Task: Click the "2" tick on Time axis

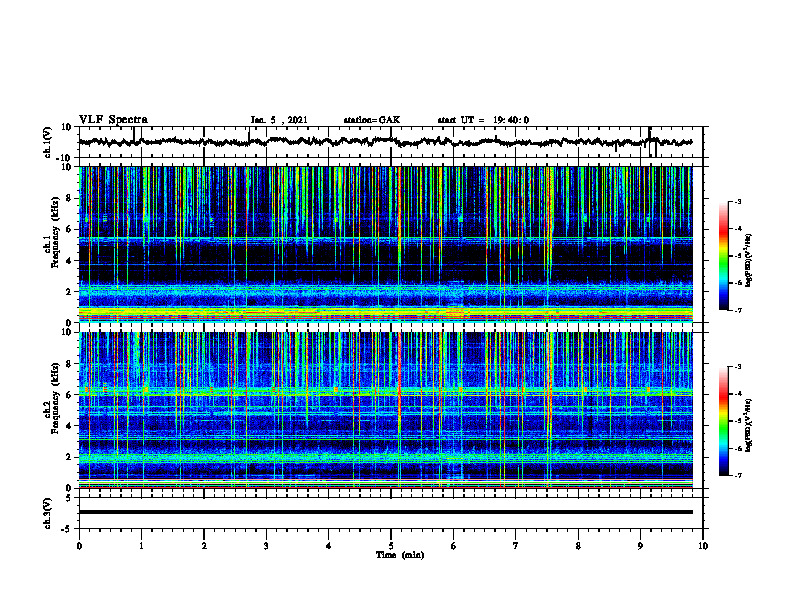Action: (204, 546)
